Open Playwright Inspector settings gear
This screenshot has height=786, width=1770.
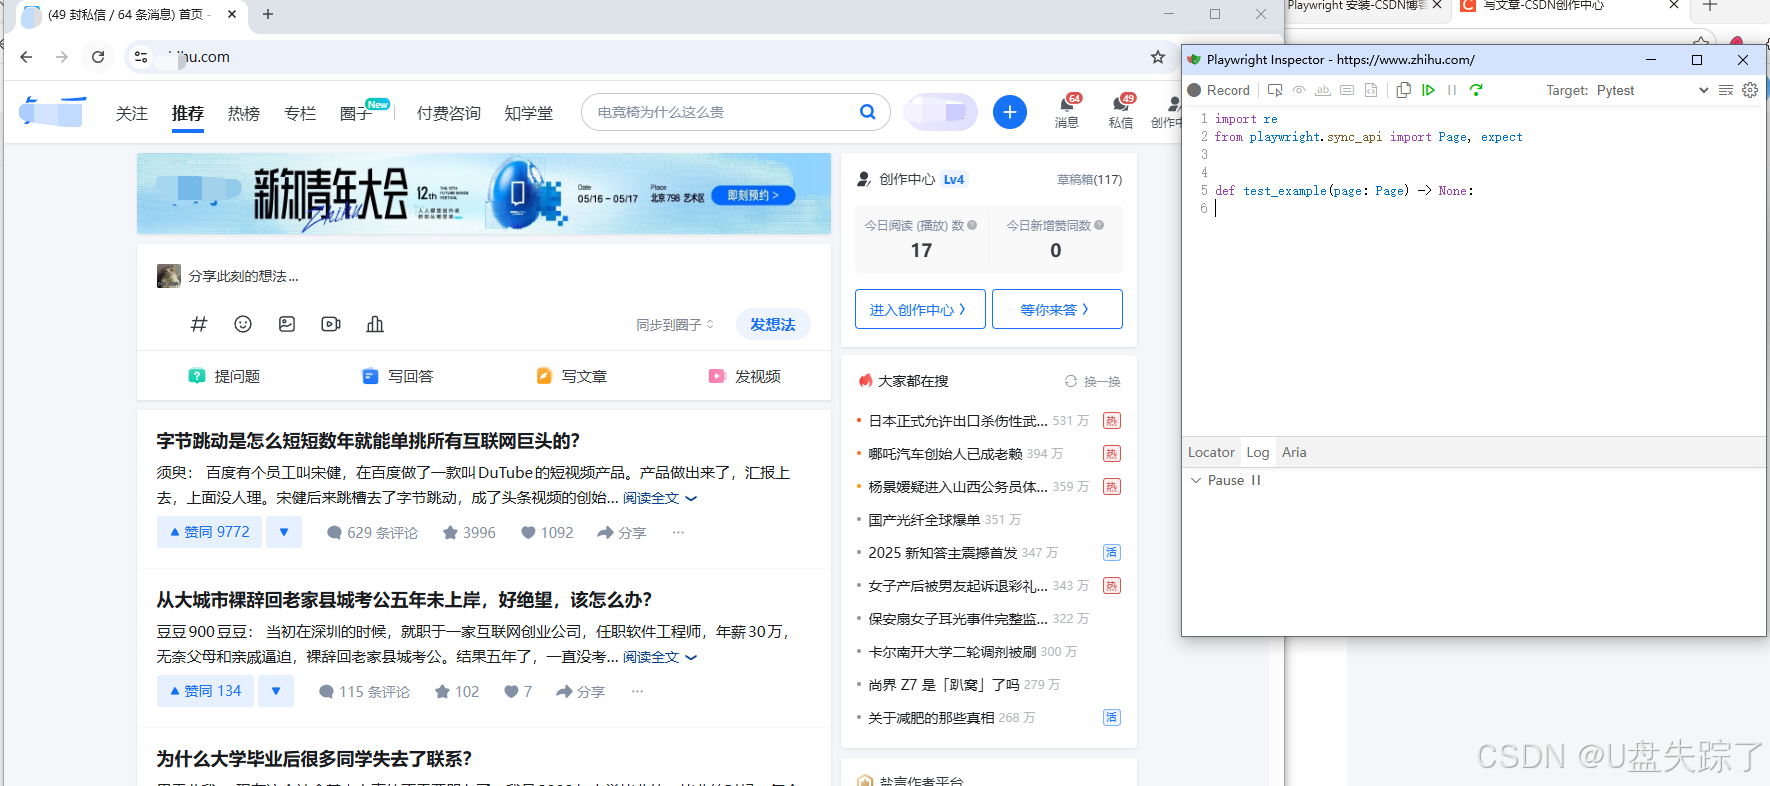coord(1750,90)
